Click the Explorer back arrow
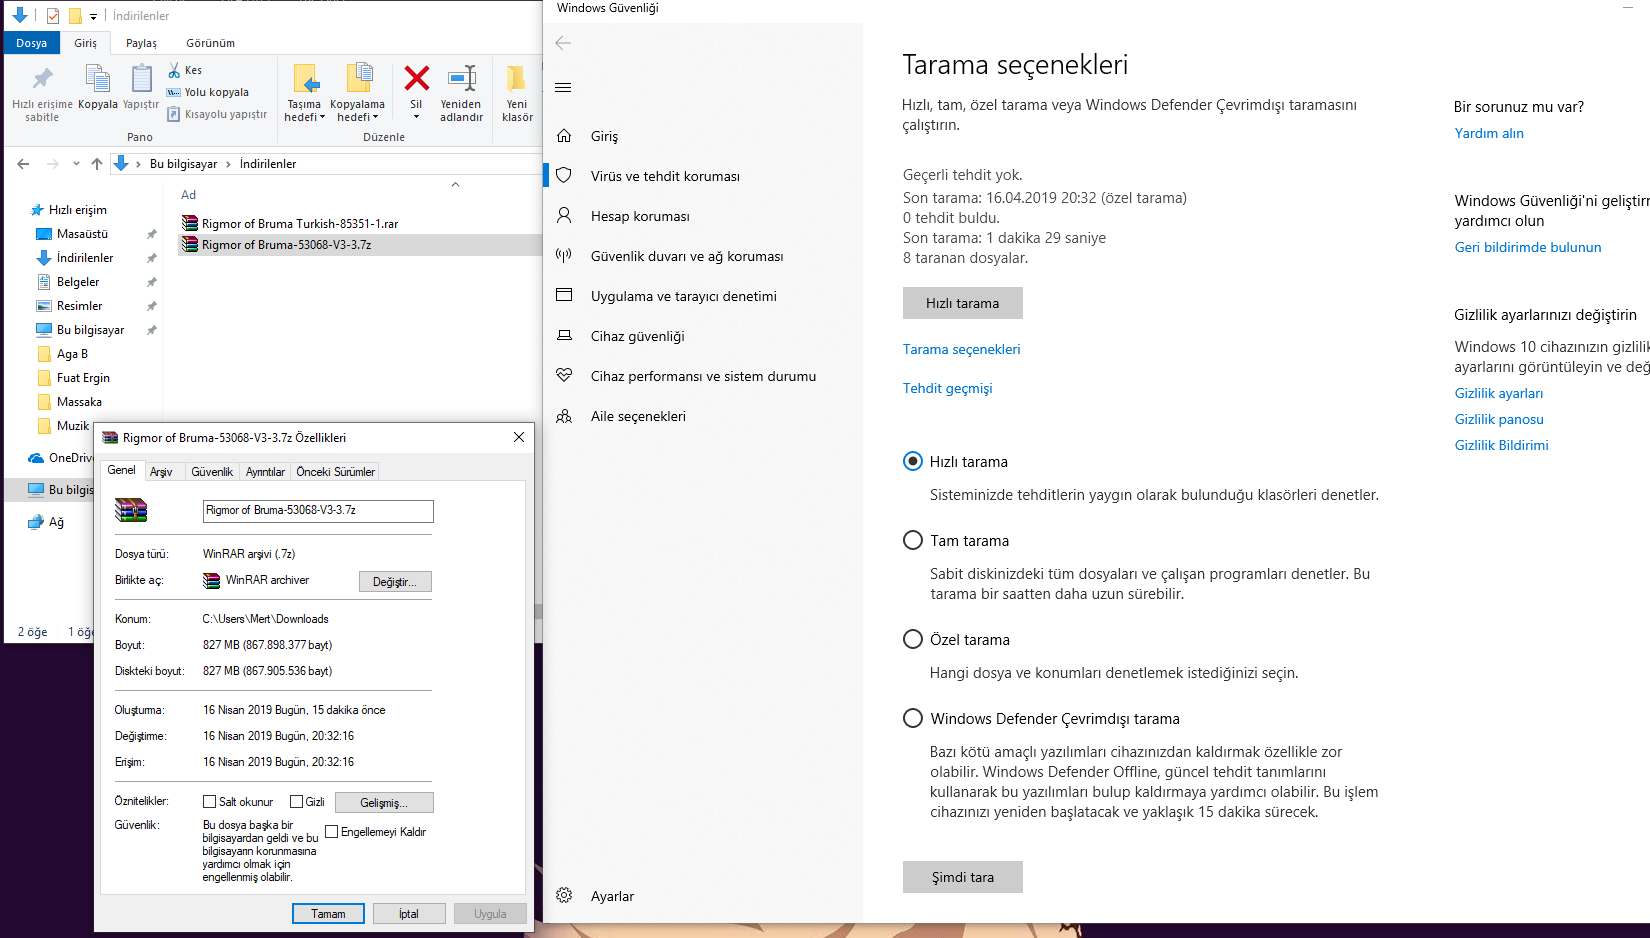1650x938 pixels. (23, 164)
